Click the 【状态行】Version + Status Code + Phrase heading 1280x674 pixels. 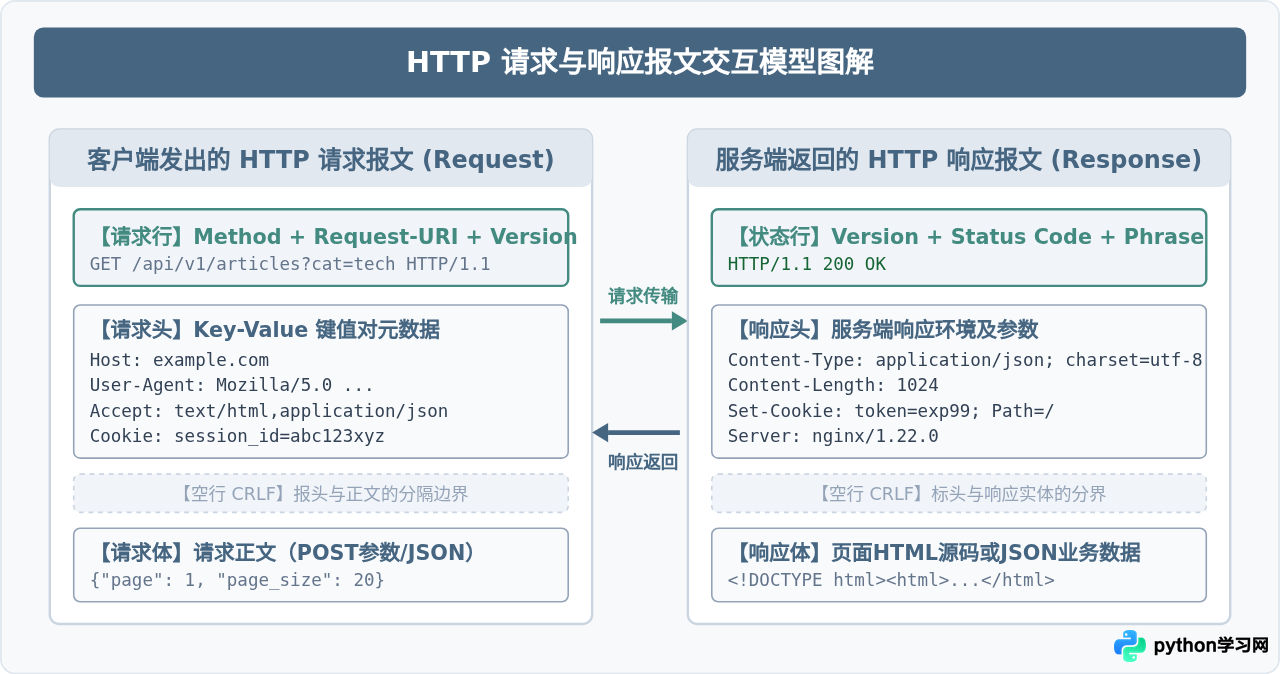(x=966, y=237)
